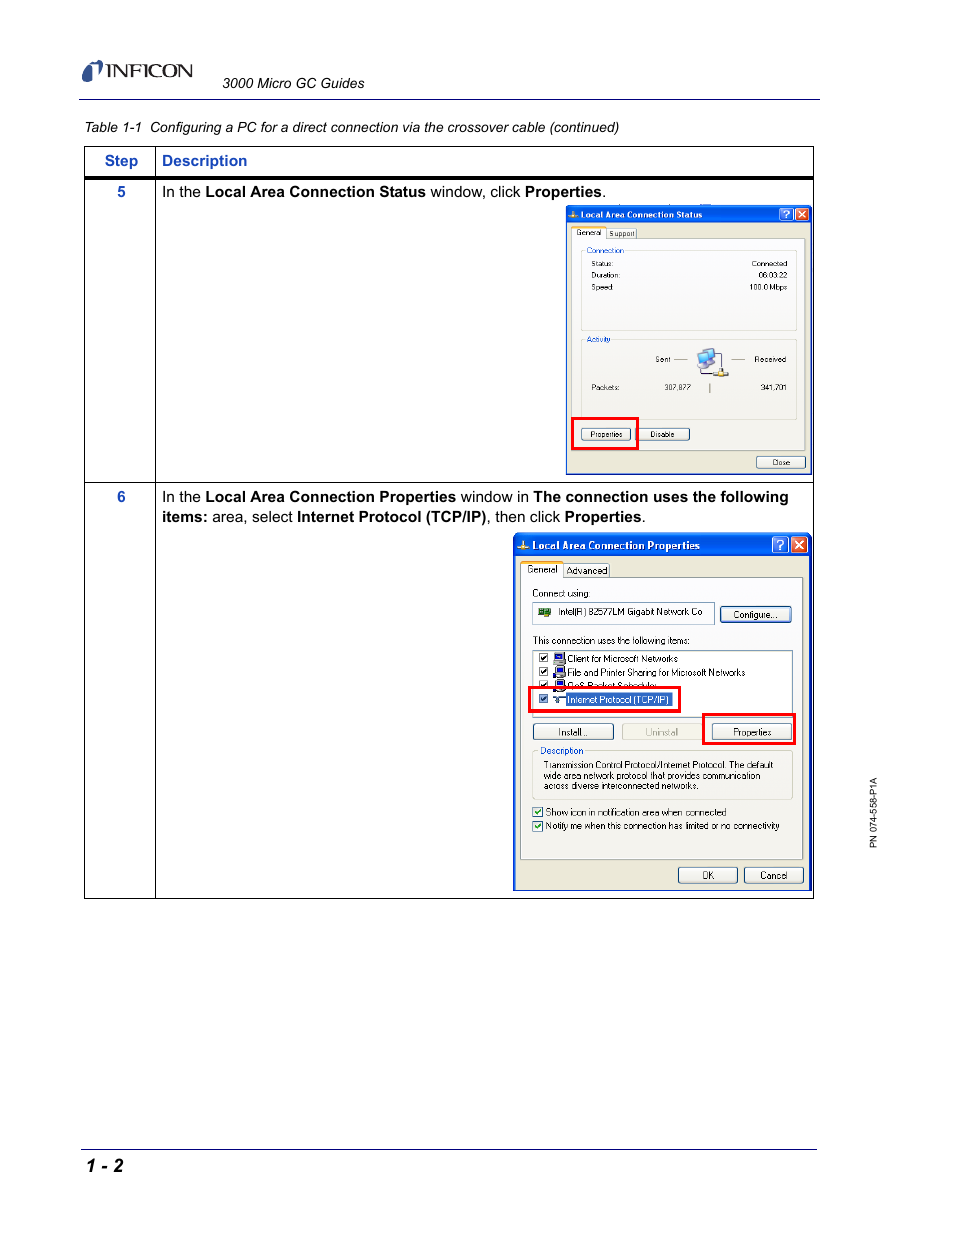Click the File and Printer Sharing item icon

click(x=560, y=672)
